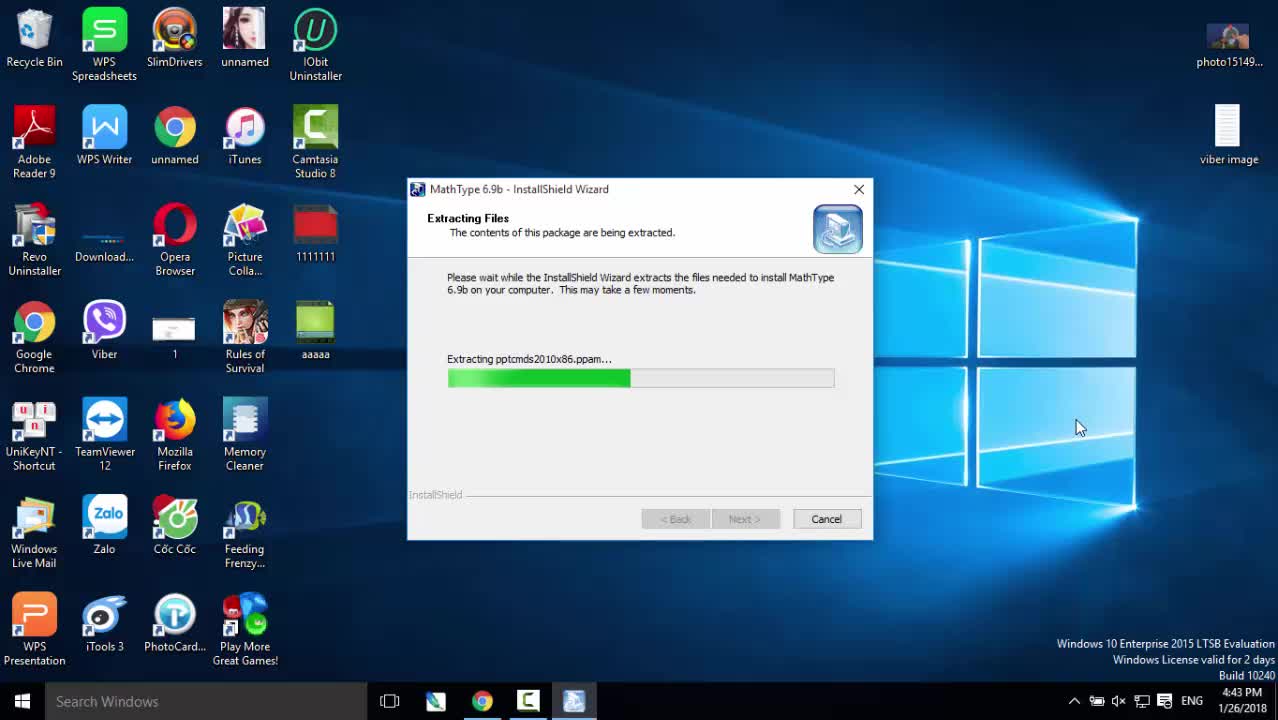The height and width of the screenshot is (720, 1278).
Task: Click the installer taskbar button
Action: (x=574, y=701)
